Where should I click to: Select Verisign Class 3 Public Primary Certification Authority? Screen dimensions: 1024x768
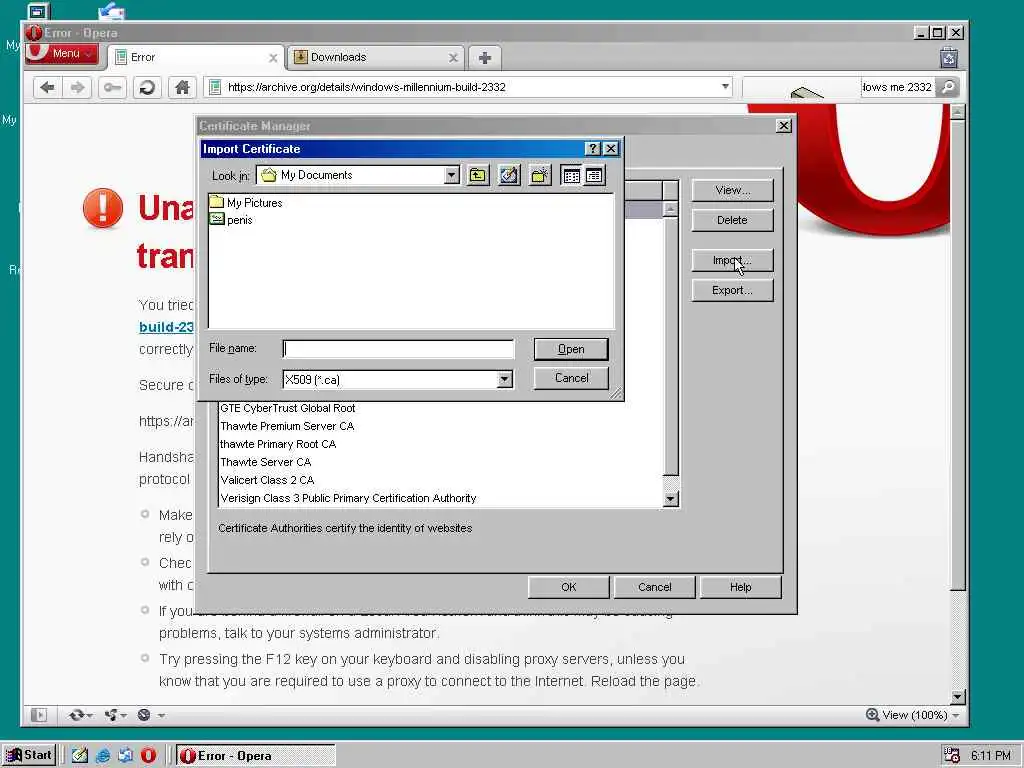click(348, 498)
